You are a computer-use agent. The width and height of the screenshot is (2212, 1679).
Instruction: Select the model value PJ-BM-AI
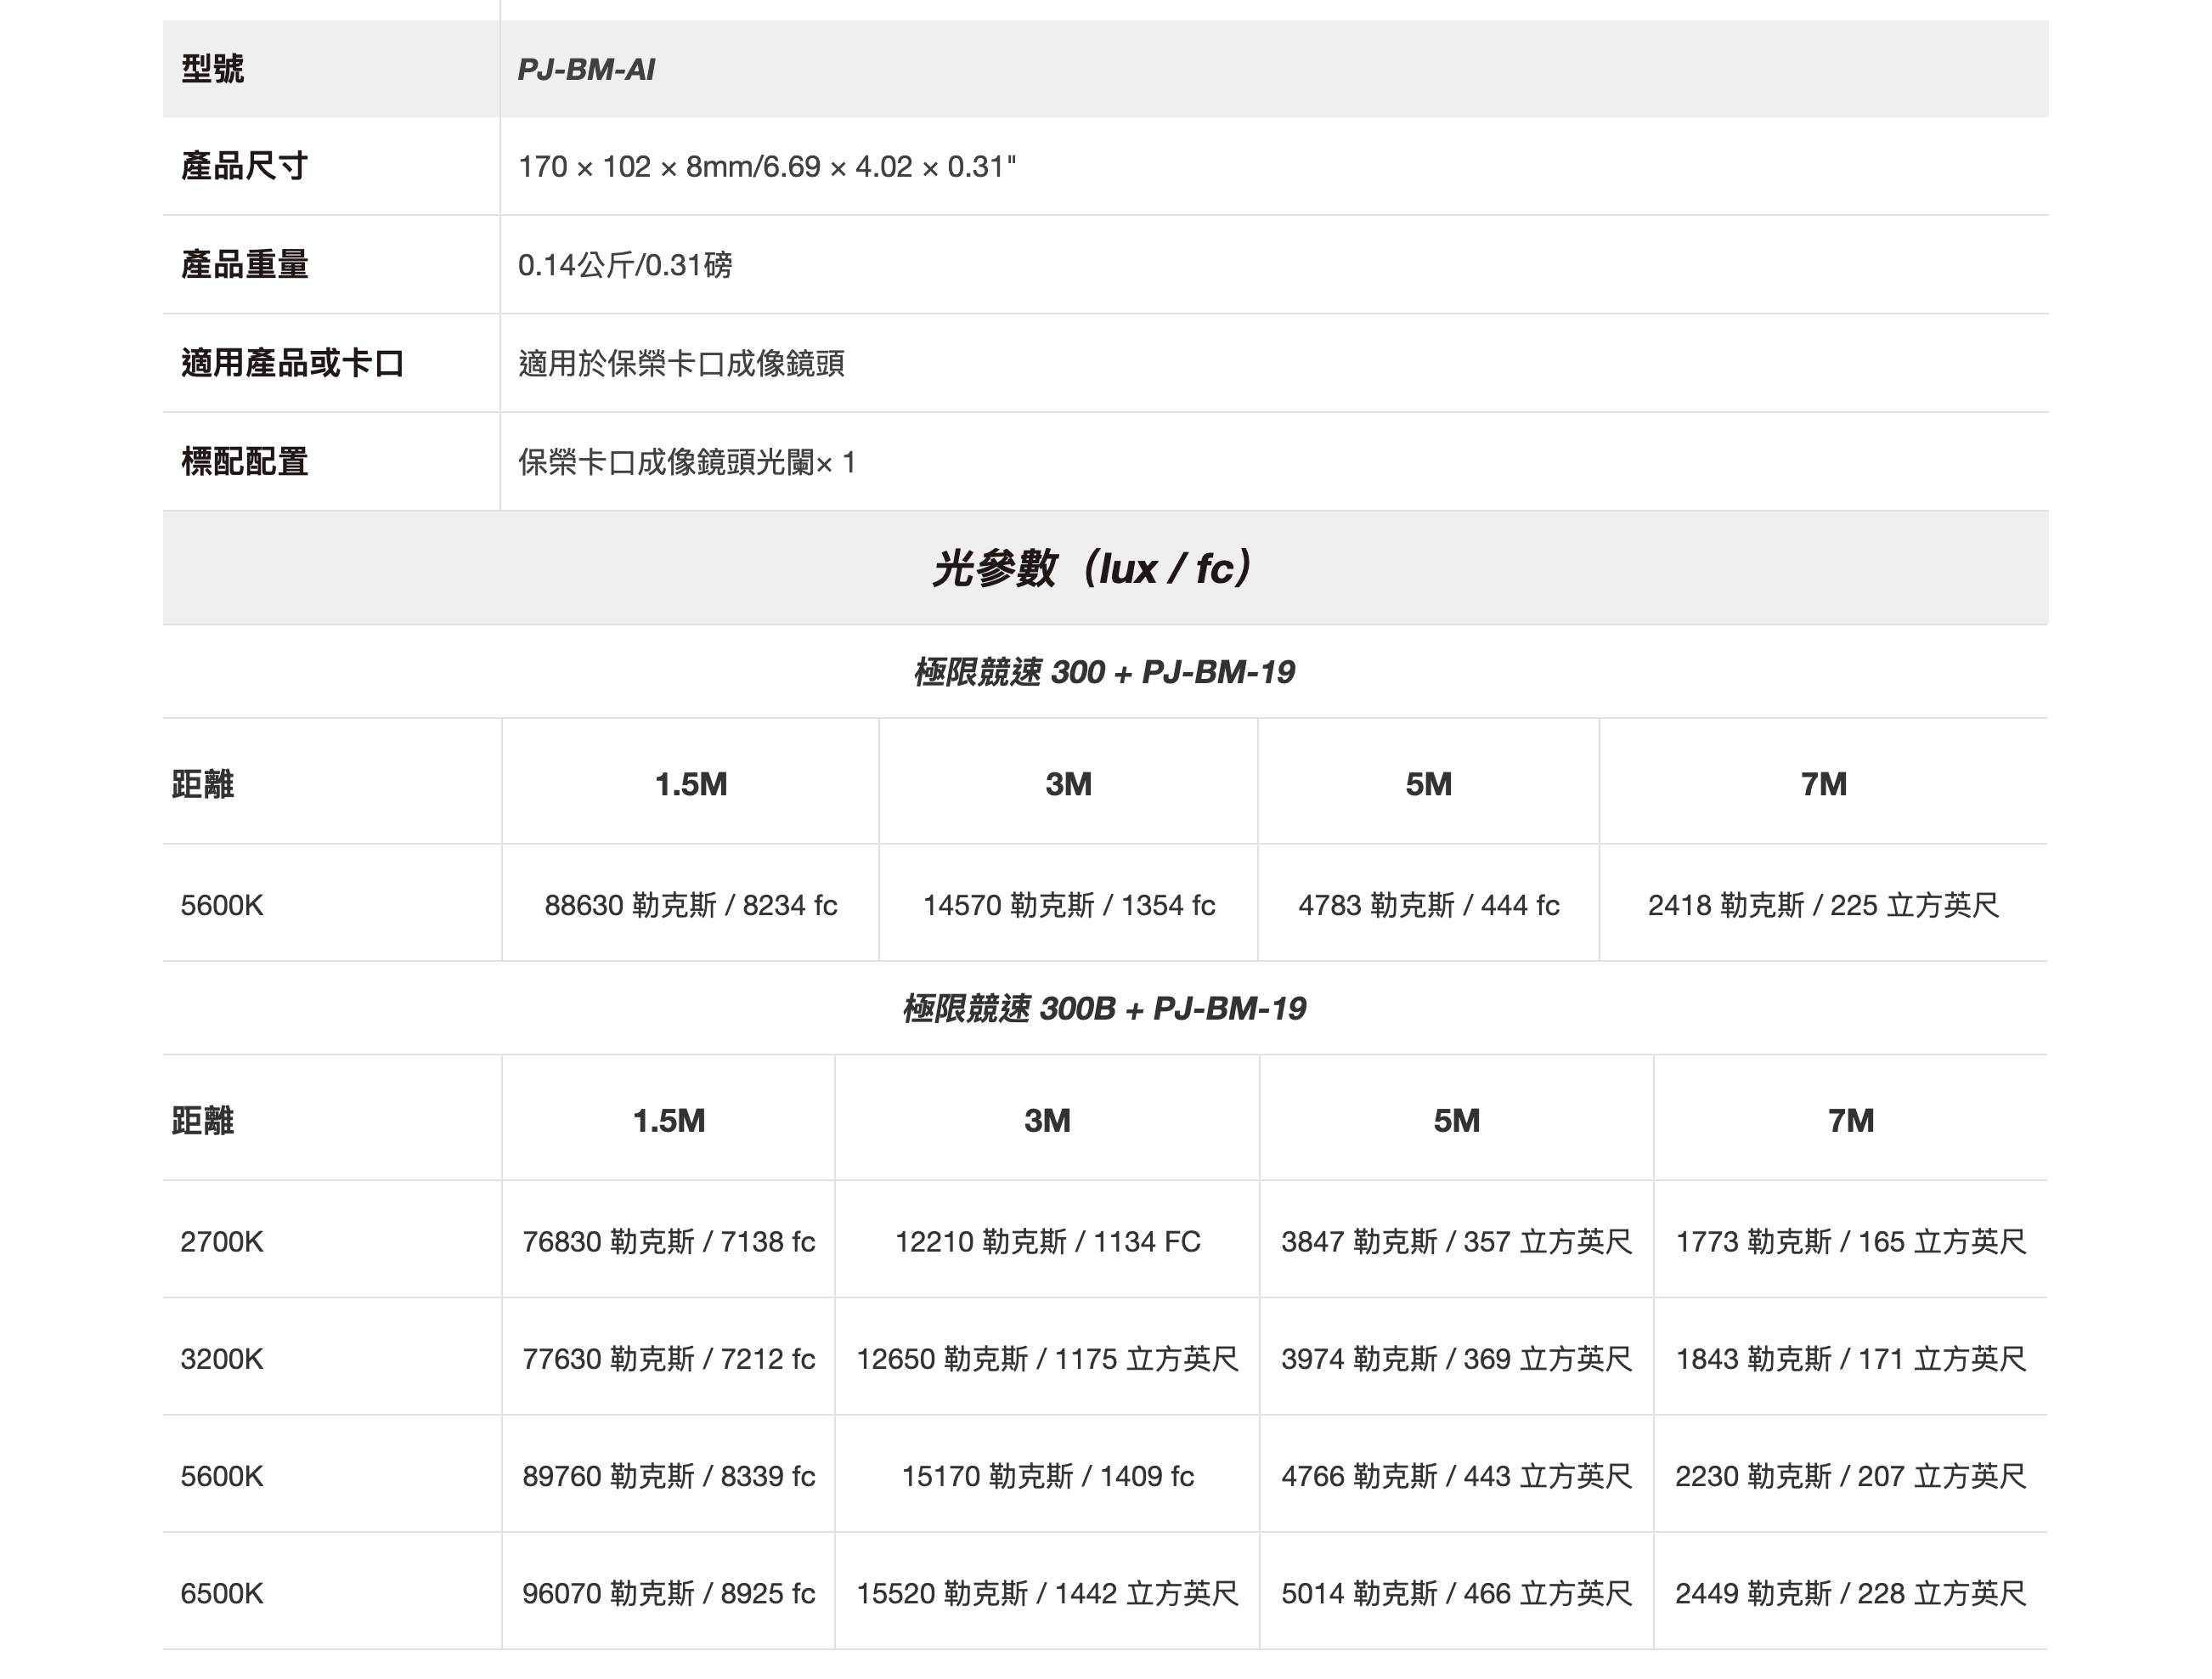[586, 69]
